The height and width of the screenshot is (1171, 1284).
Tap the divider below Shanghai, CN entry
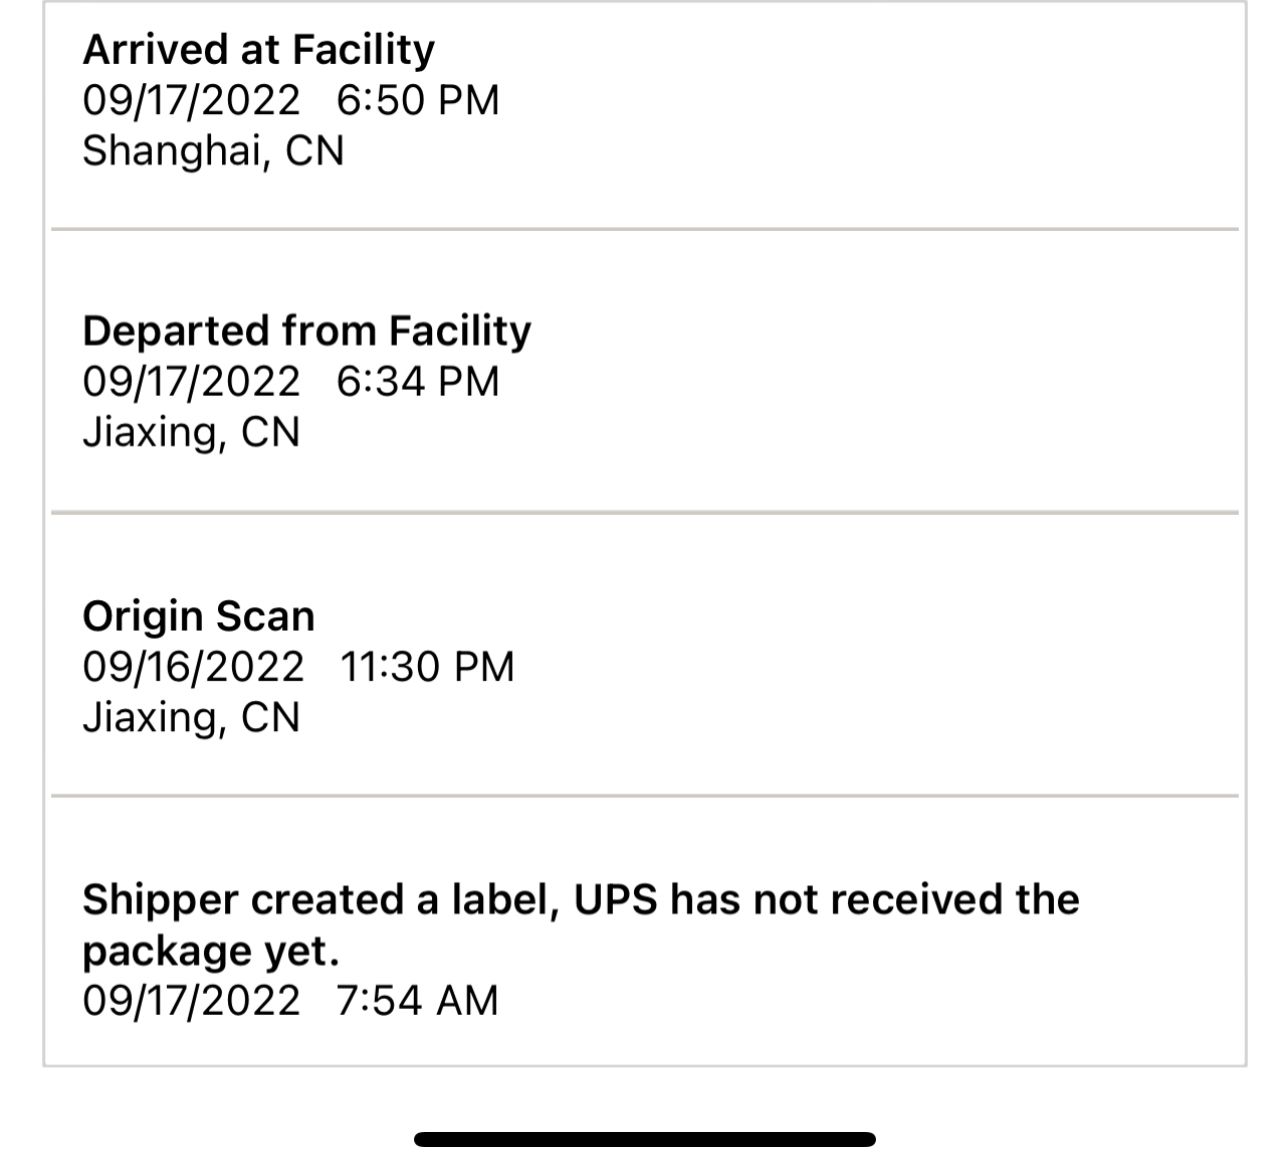(x=645, y=229)
